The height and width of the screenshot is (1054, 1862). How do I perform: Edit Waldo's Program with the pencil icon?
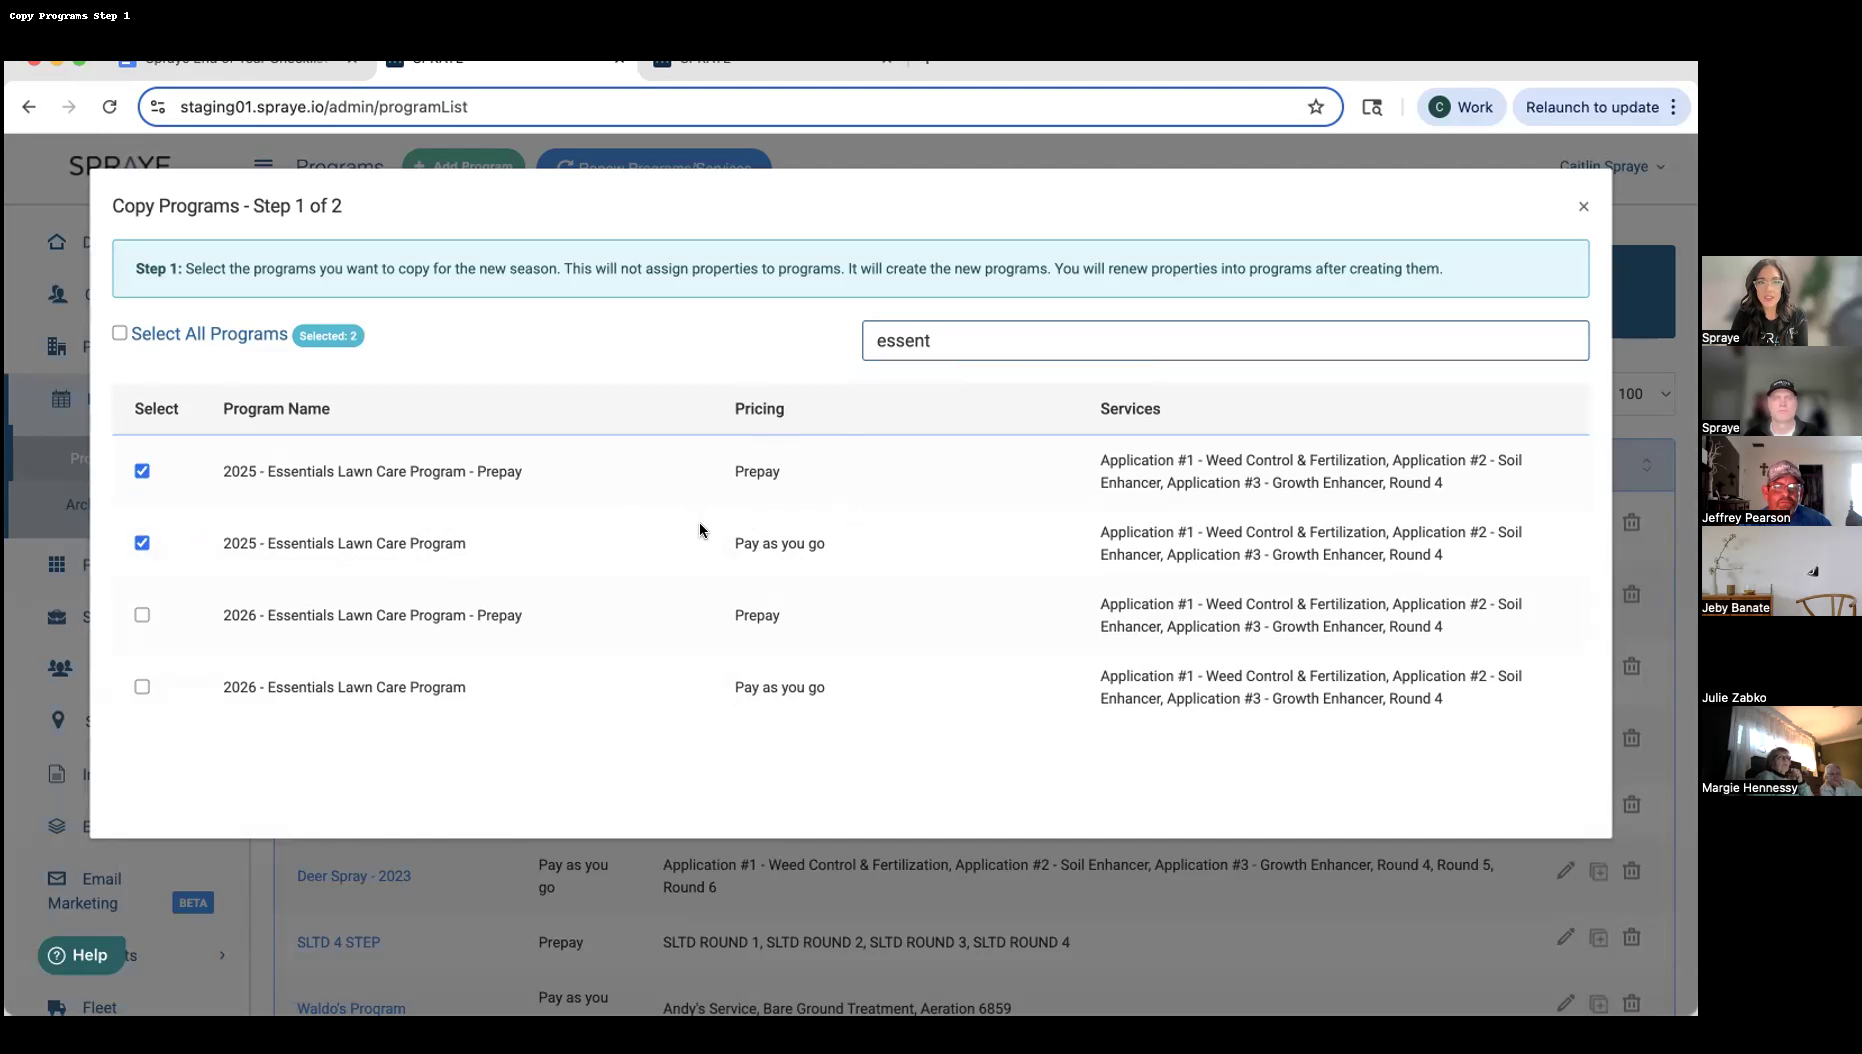click(1566, 1003)
